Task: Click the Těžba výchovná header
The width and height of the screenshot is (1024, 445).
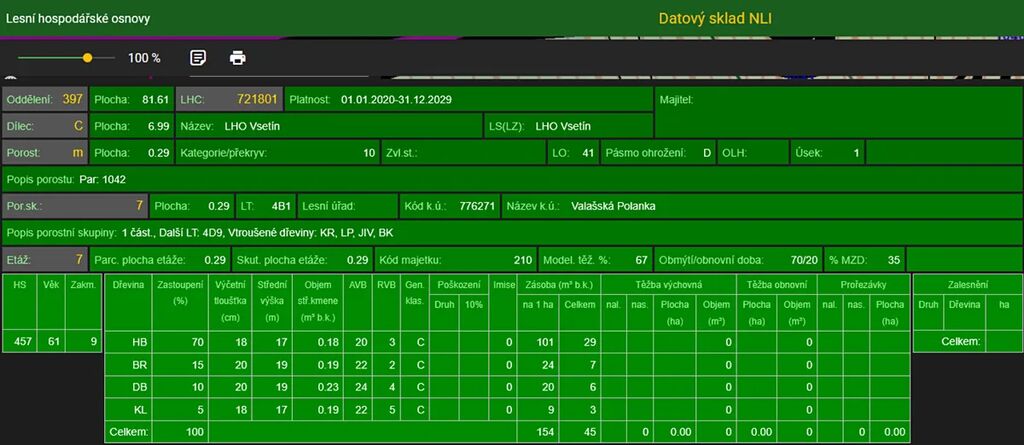Action: [668, 284]
